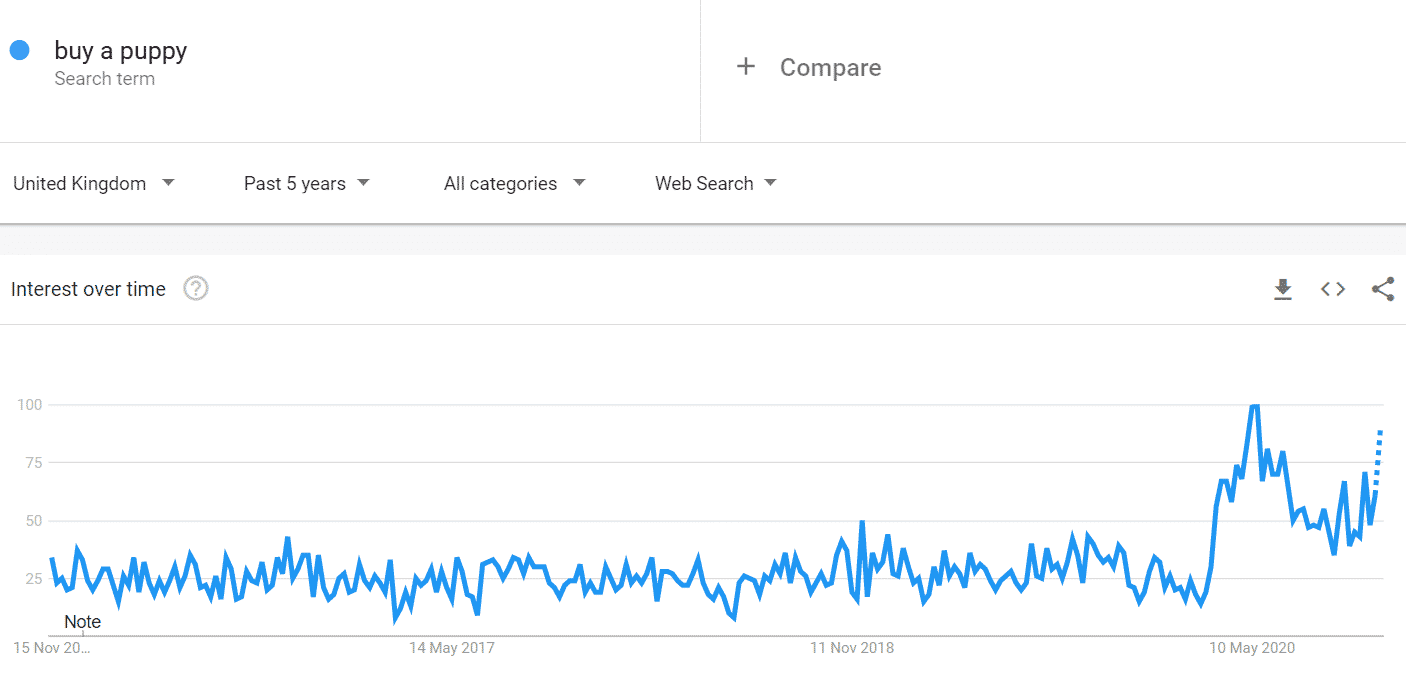The height and width of the screenshot is (689, 1406).
Task: Click the Interest over time heading
Action: [x=88, y=289]
